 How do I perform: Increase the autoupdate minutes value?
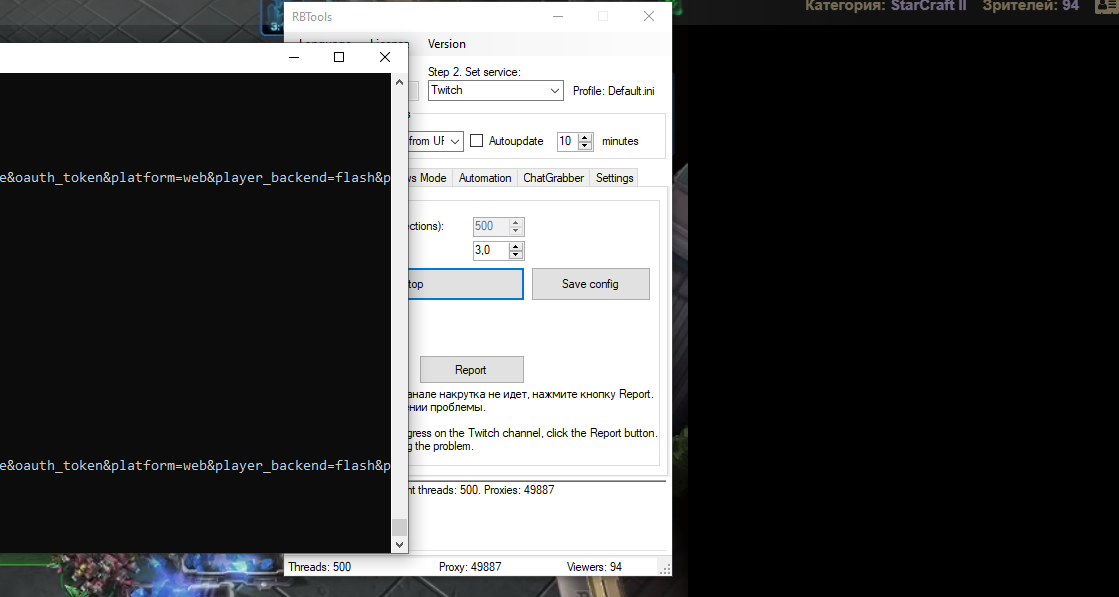click(586, 137)
